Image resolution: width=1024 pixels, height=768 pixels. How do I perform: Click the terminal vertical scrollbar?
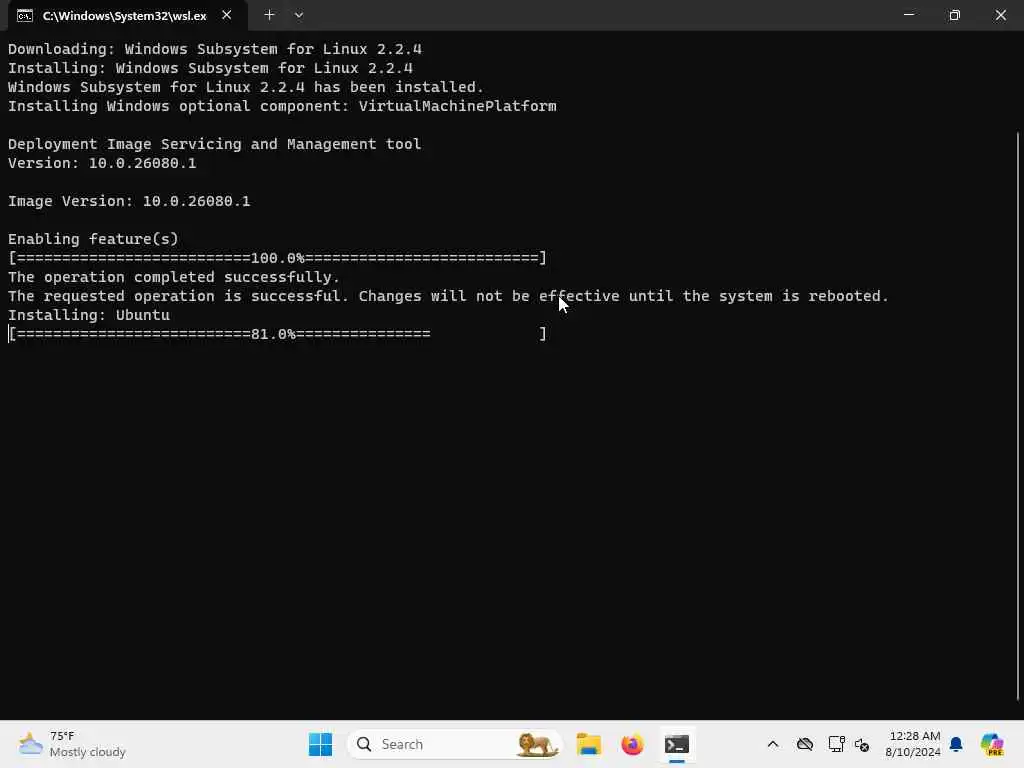click(x=1018, y=415)
